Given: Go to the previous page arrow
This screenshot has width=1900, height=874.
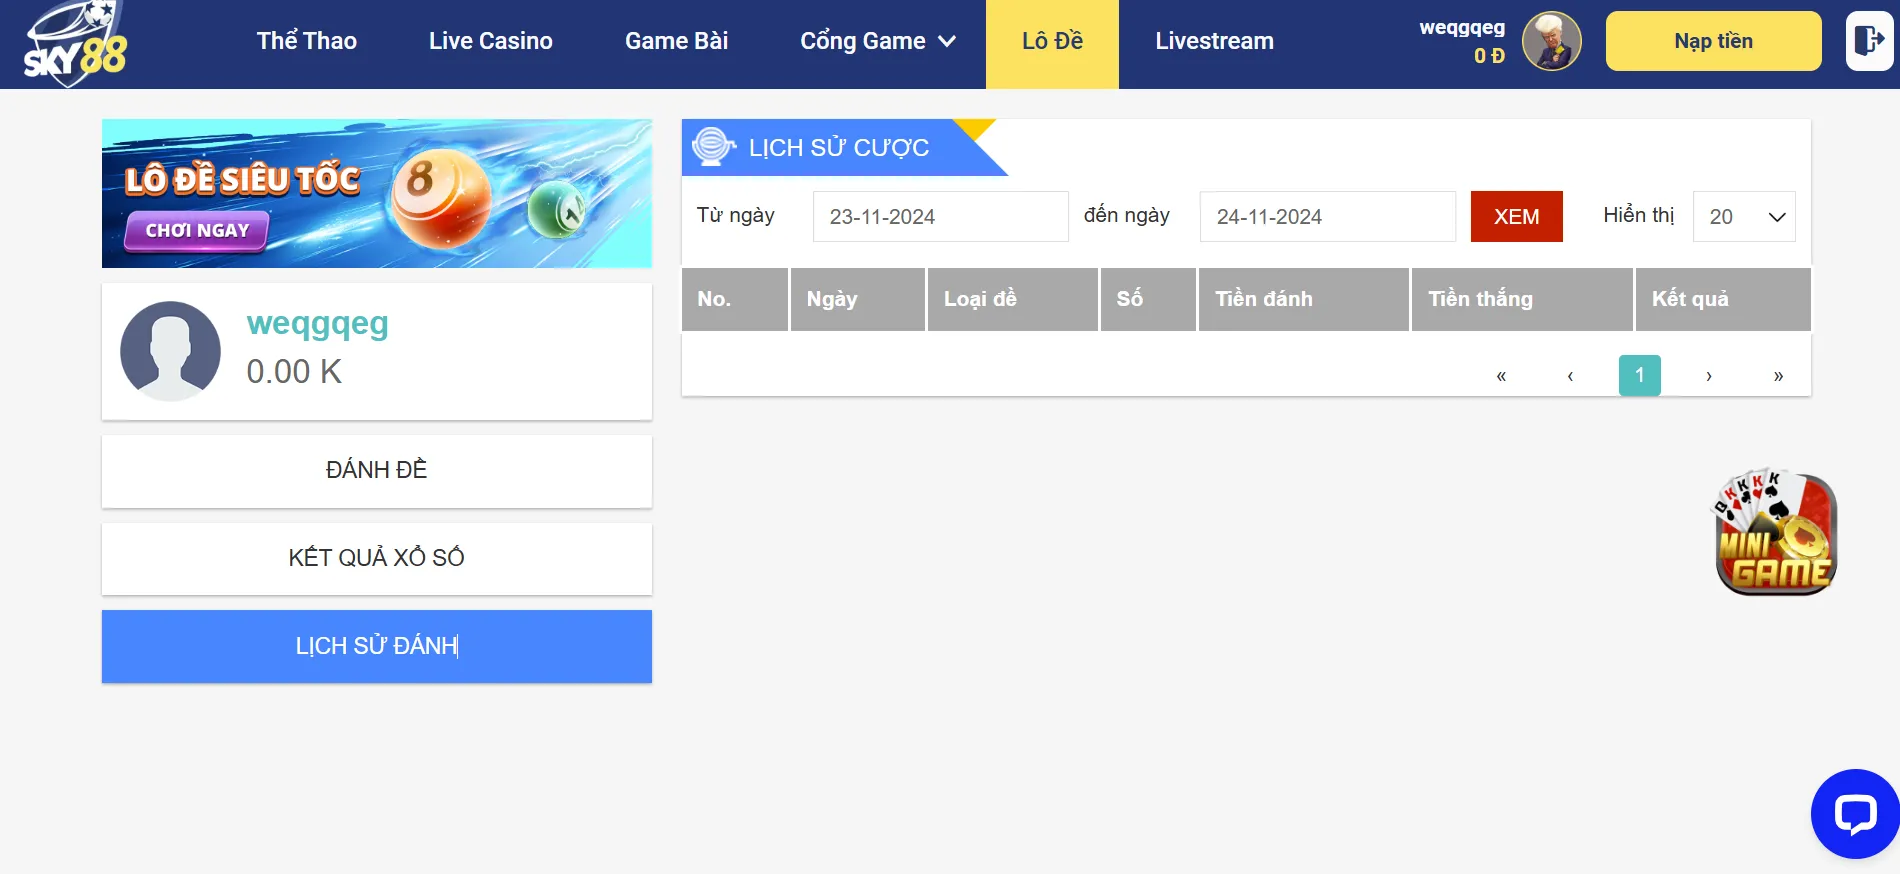Looking at the screenshot, I should click(1570, 376).
